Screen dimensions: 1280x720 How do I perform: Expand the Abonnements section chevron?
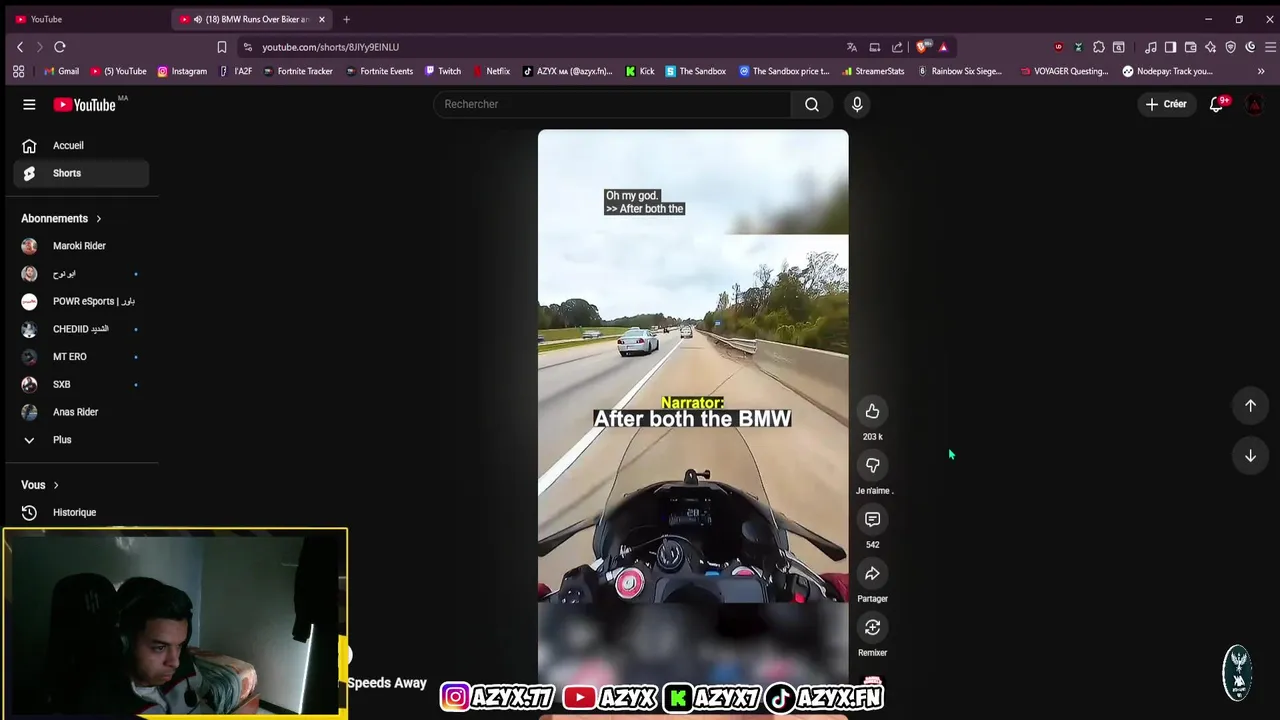click(98, 218)
